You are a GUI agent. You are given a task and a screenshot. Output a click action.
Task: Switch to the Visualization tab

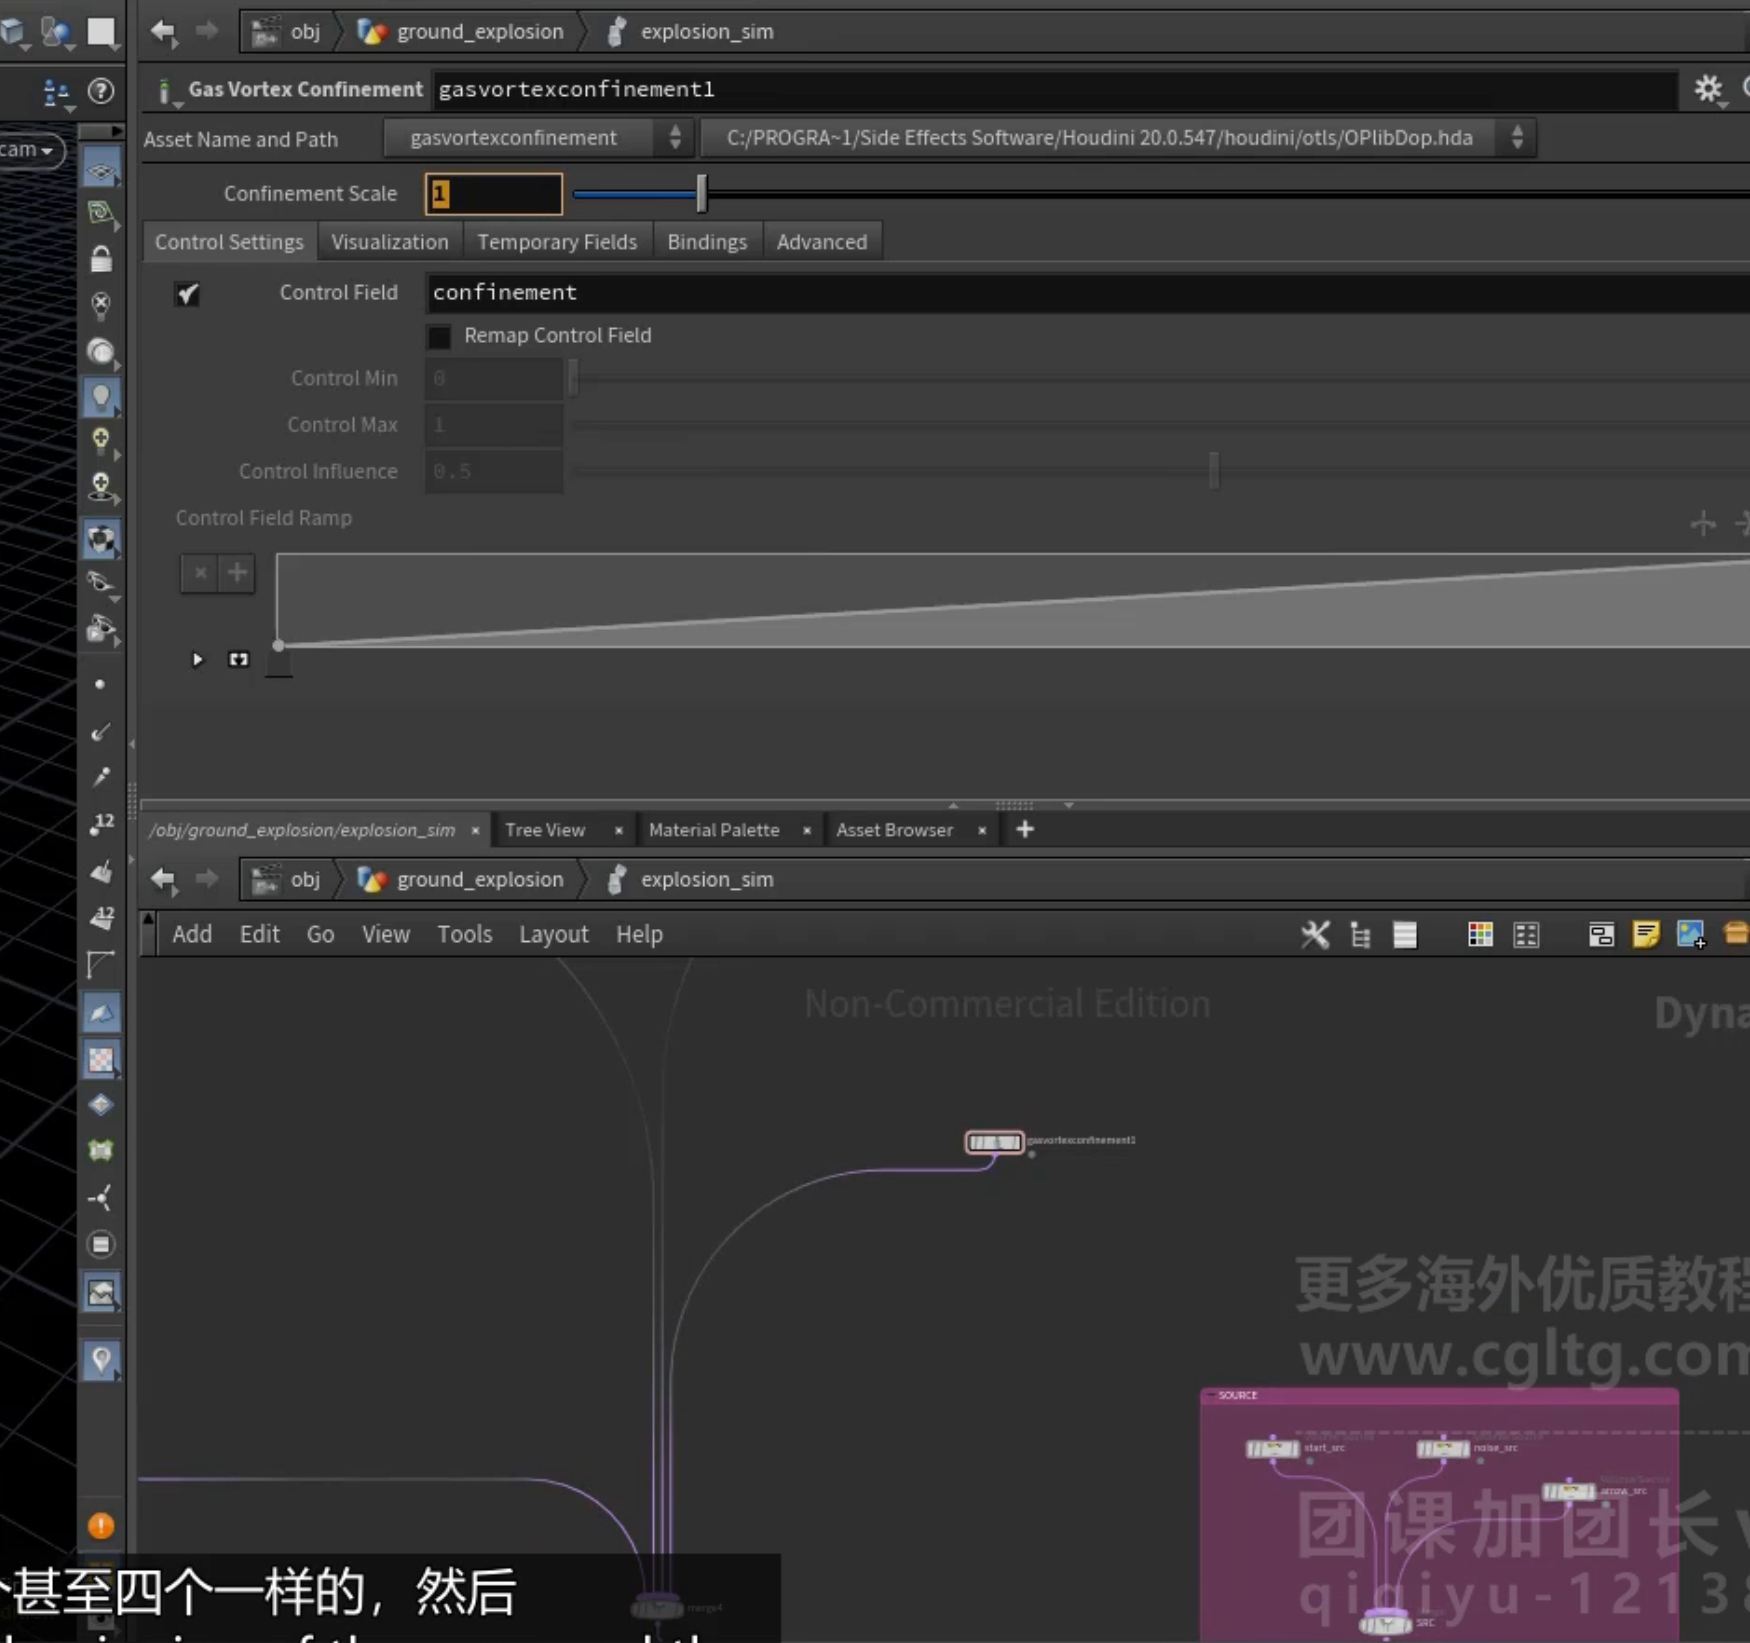(x=390, y=242)
